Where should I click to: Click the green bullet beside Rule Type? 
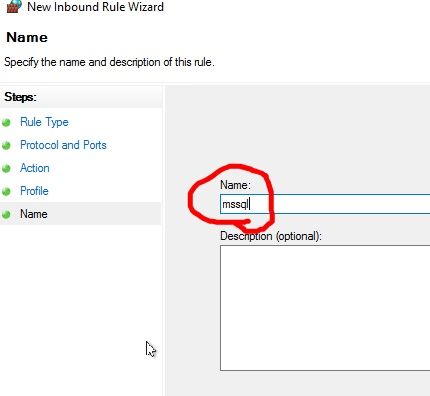pyautogui.click(x=6, y=123)
